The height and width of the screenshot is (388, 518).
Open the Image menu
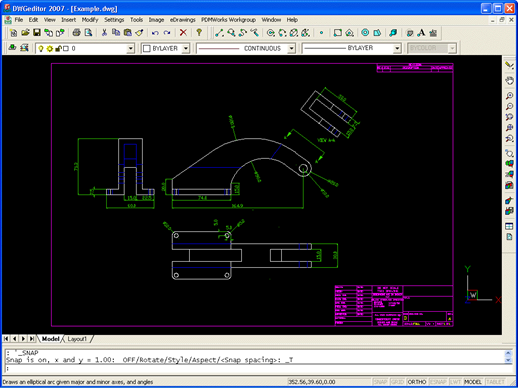[156, 20]
